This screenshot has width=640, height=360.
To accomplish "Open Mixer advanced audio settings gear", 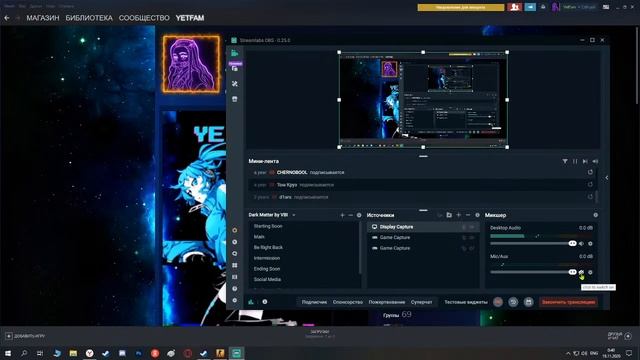I will pyautogui.click(x=596, y=215).
